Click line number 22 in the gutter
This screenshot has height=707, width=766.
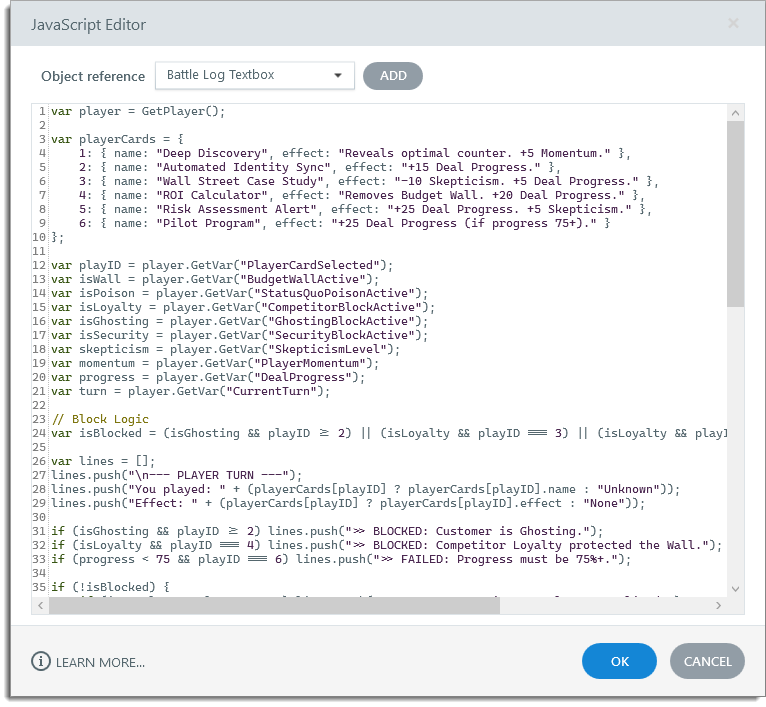(x=39, y=406)
